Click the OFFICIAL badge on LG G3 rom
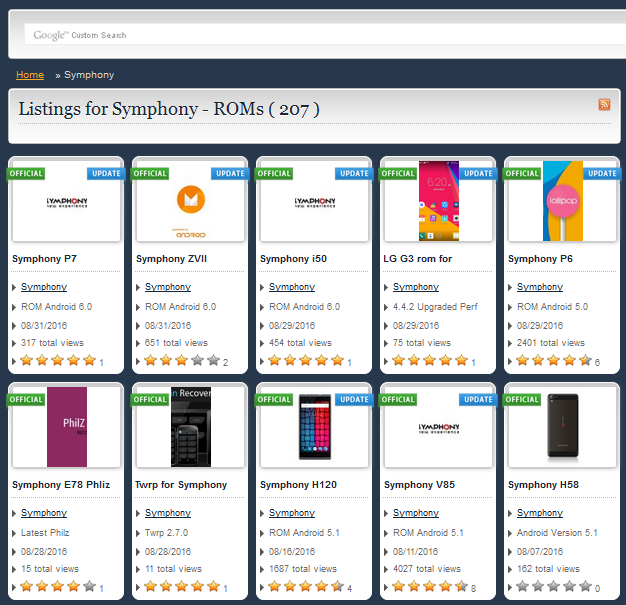This screenshot has width=626, height=605. click(x=398, y=173)
